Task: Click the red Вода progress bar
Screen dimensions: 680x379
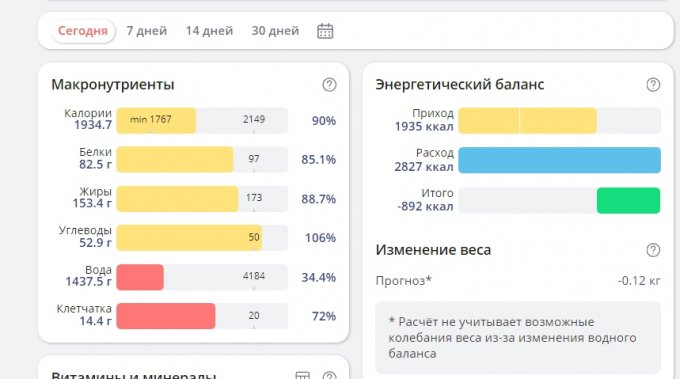Action: (140, 277)
